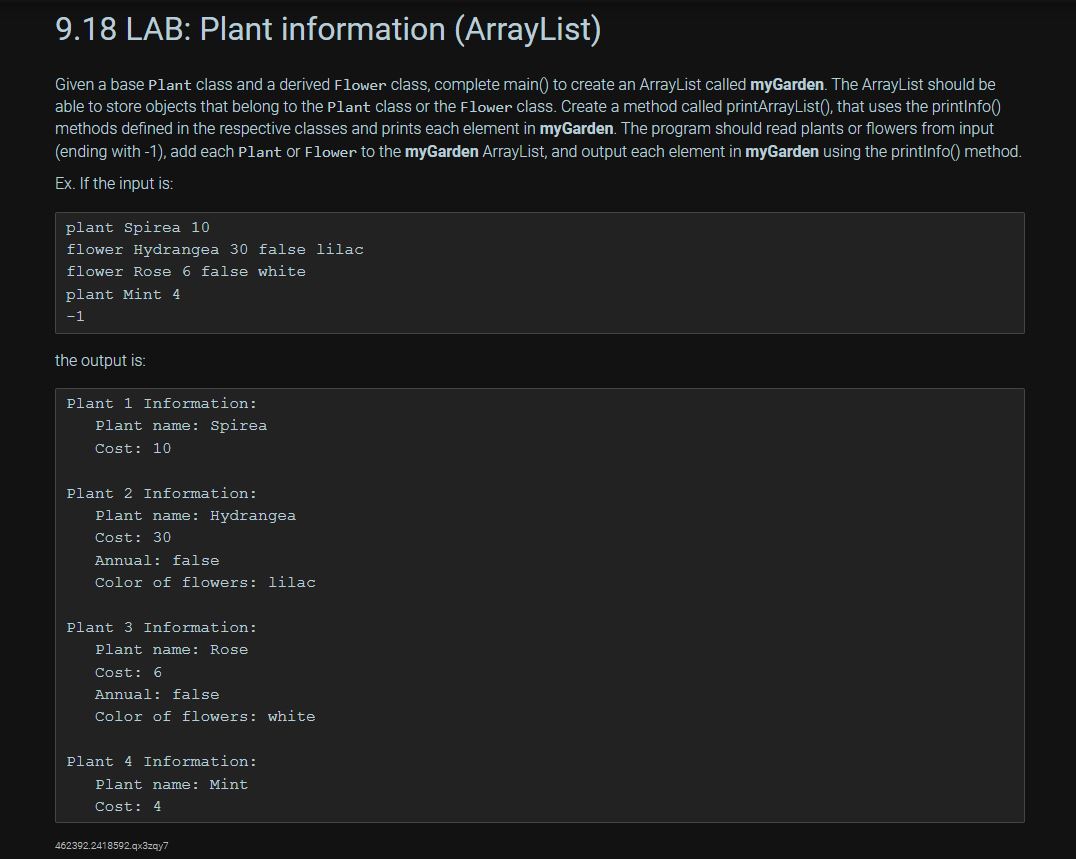The image size is (1076, 859).
Task: Click the "Plant name: Mint" output line
Action: 171,784
